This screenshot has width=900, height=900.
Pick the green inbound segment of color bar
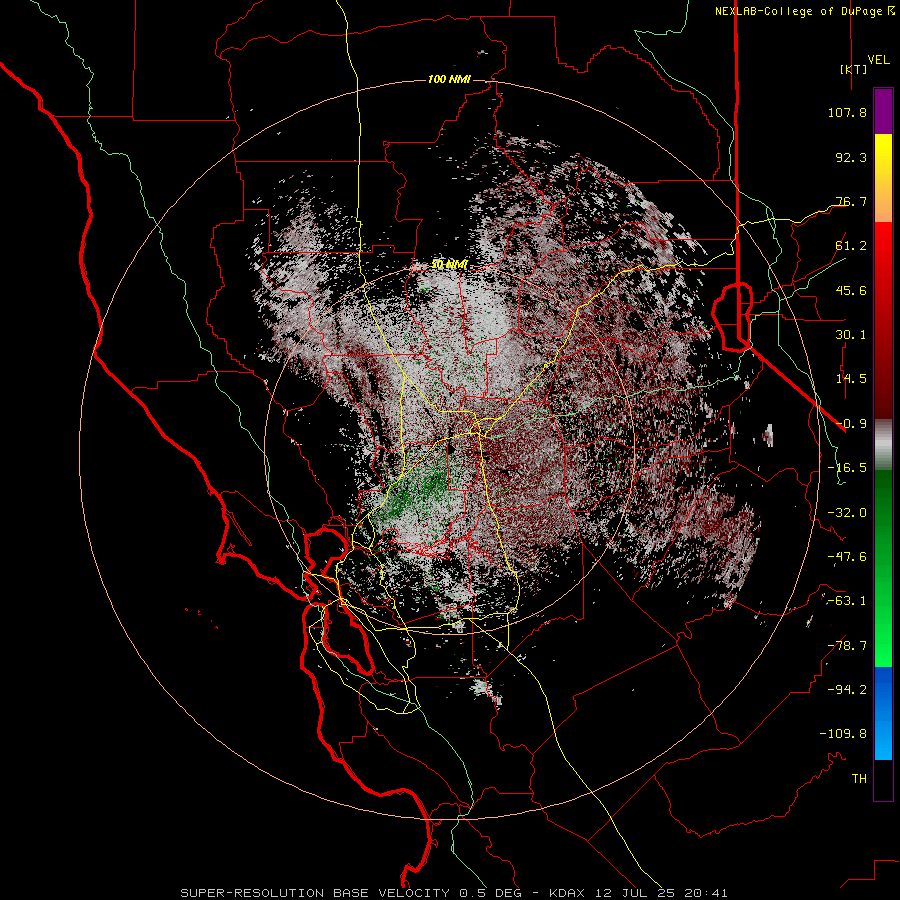pyautogui.click(x=883, y=568)
